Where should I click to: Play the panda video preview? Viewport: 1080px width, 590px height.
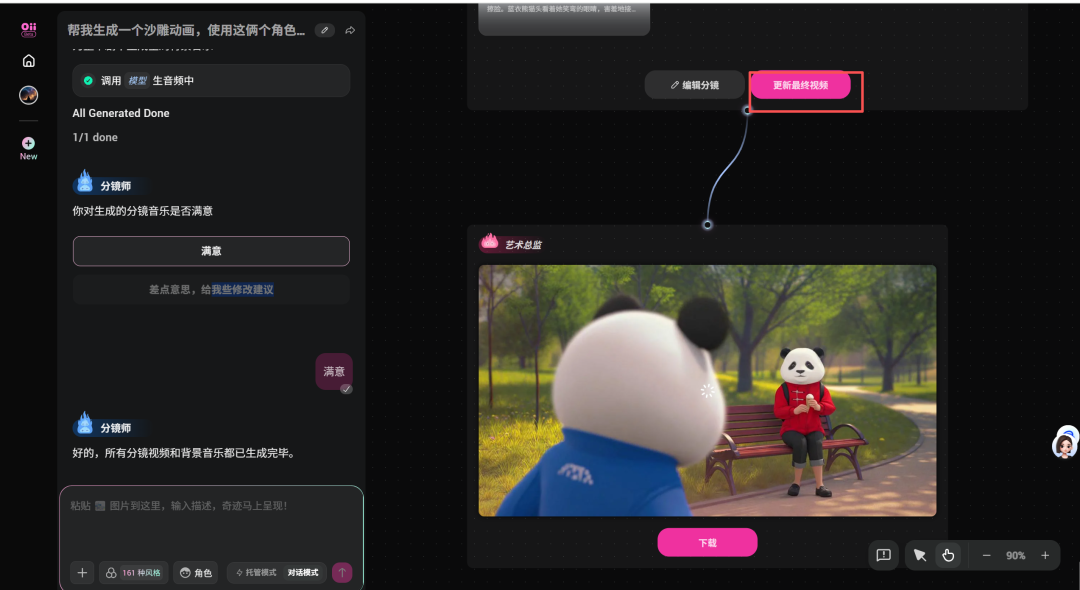tap(707, 390)
